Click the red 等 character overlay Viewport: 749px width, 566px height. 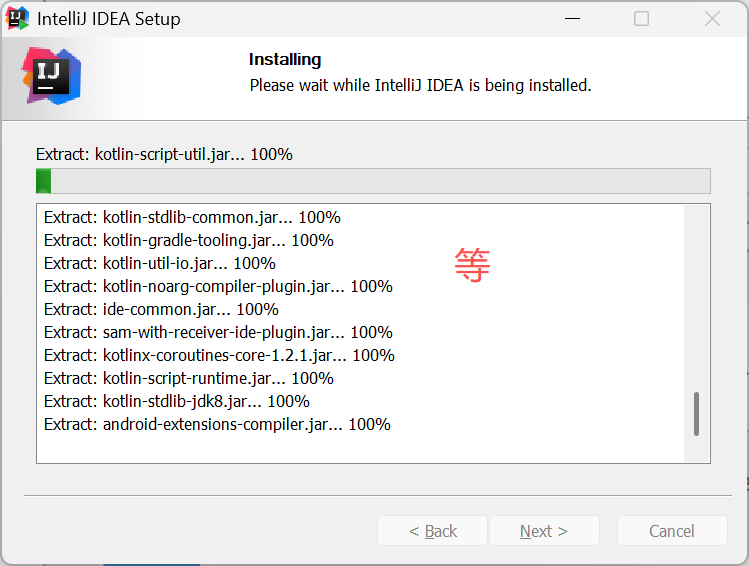tap(472, 265)
